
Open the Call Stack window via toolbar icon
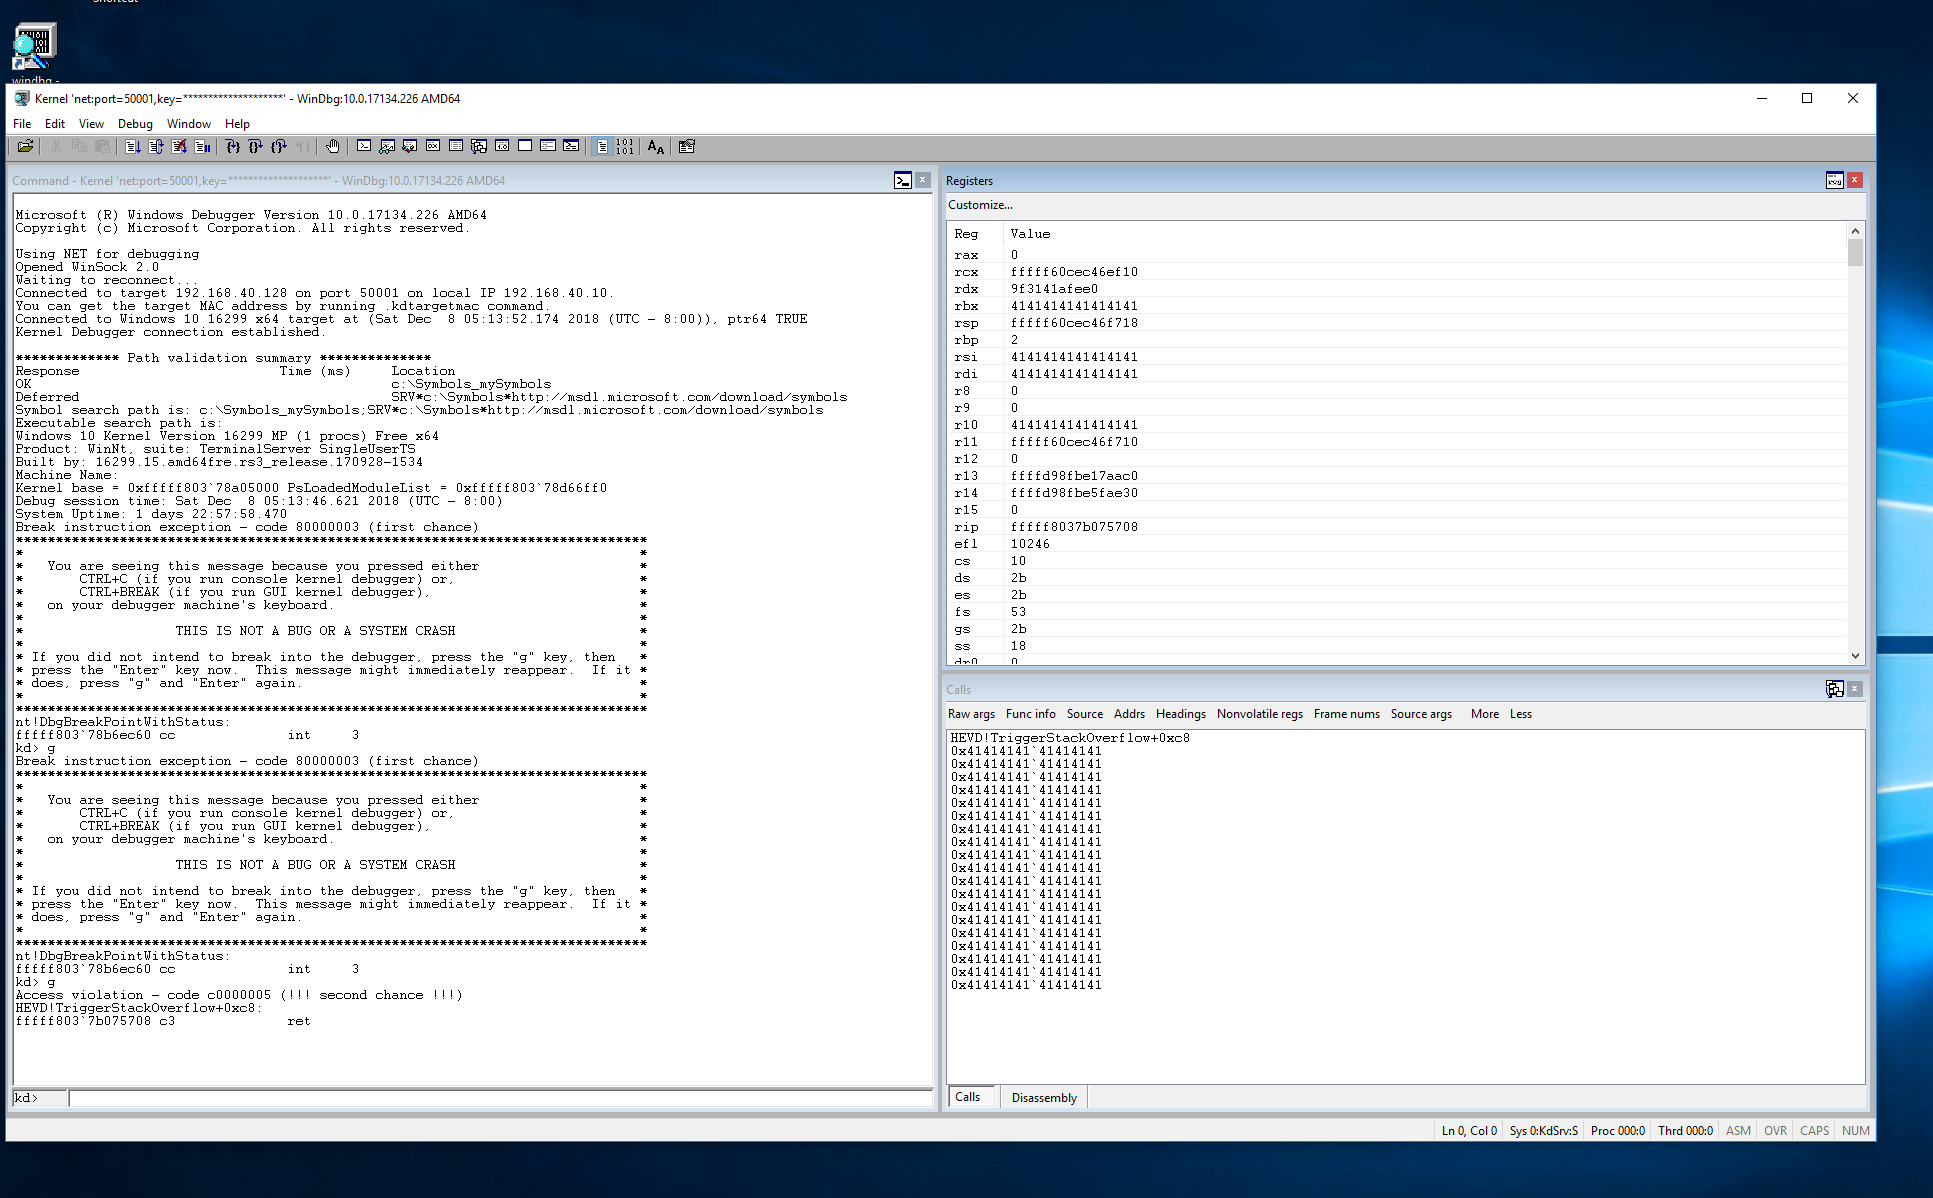click(x=479, y=147)
